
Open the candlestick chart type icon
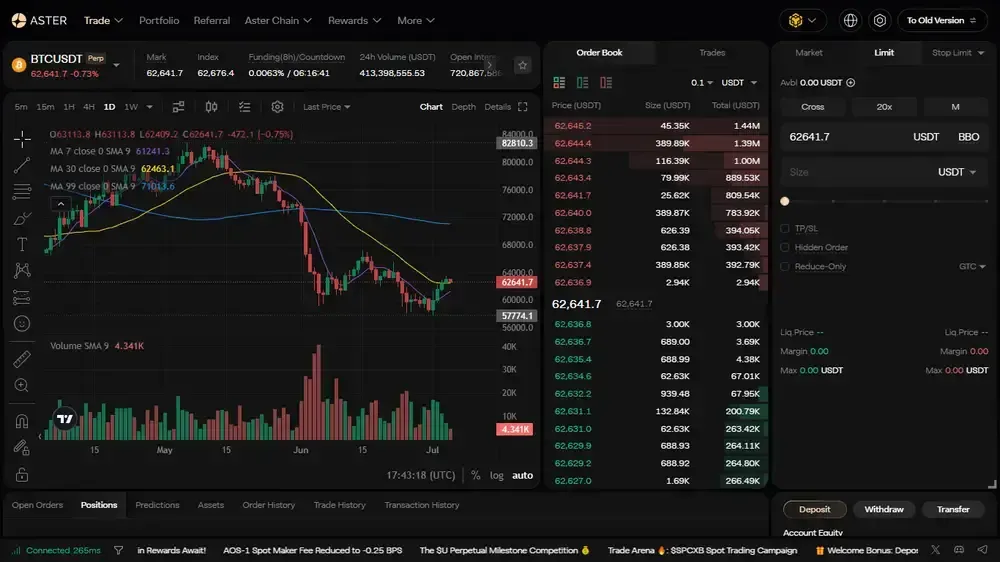[x=211, y=107]
